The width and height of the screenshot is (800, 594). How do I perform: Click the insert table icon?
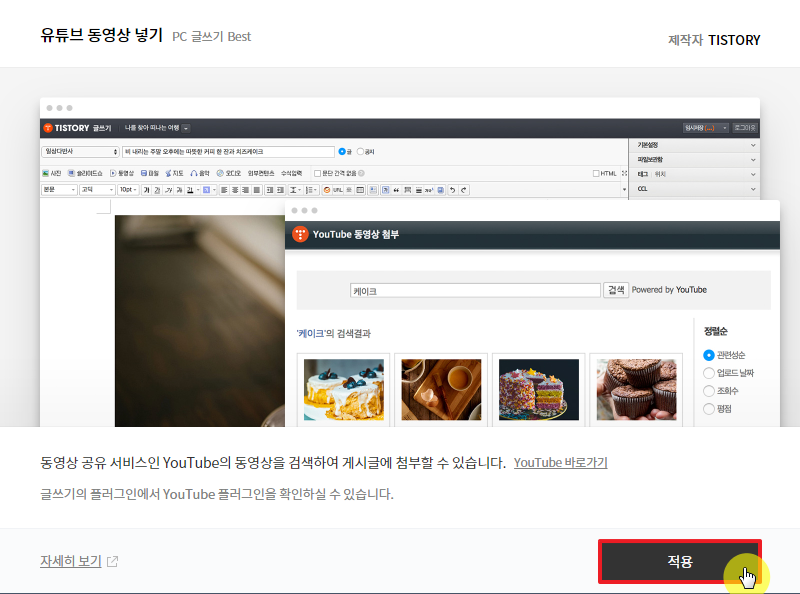[x=360, y=190]
